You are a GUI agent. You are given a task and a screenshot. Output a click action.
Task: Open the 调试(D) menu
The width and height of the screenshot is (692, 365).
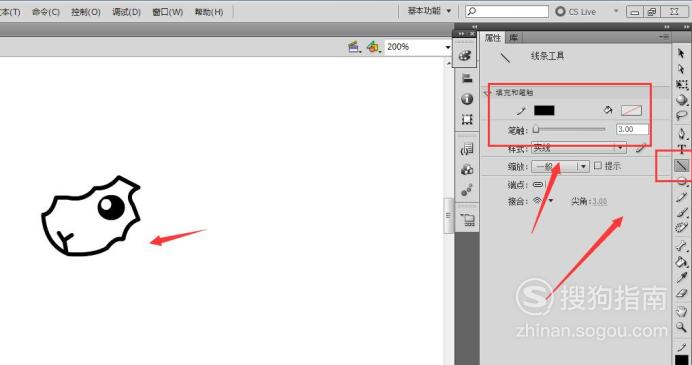pyautogui.click(x=126, y=11)
